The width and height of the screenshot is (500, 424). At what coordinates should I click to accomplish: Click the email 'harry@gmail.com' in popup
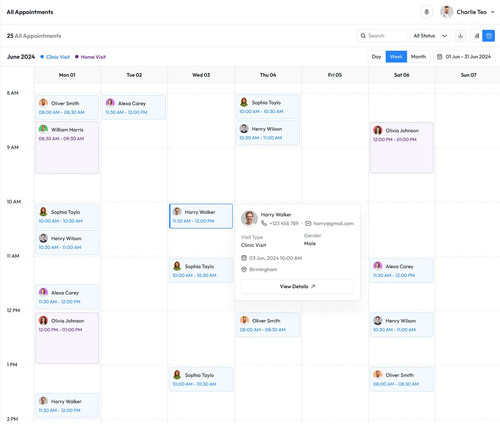334,223
